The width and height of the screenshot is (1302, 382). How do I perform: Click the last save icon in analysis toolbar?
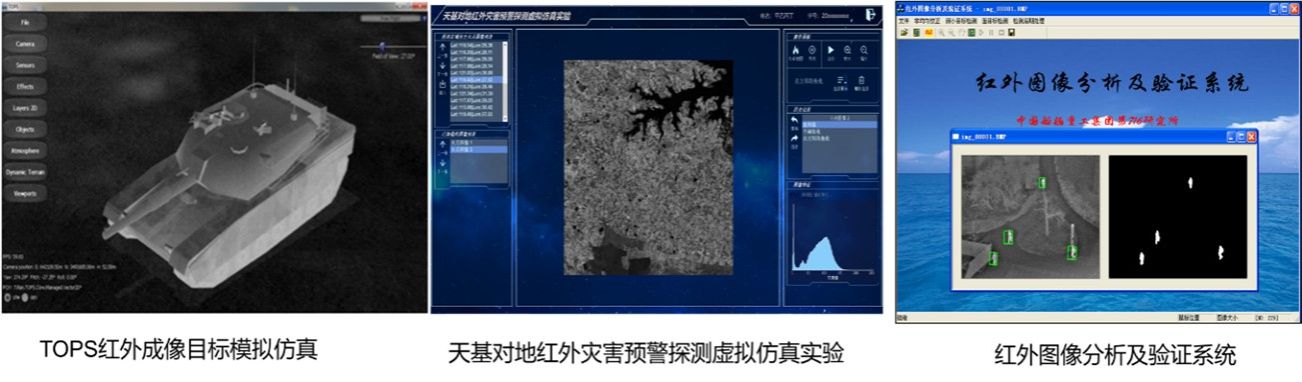(x=1011, y=32)
